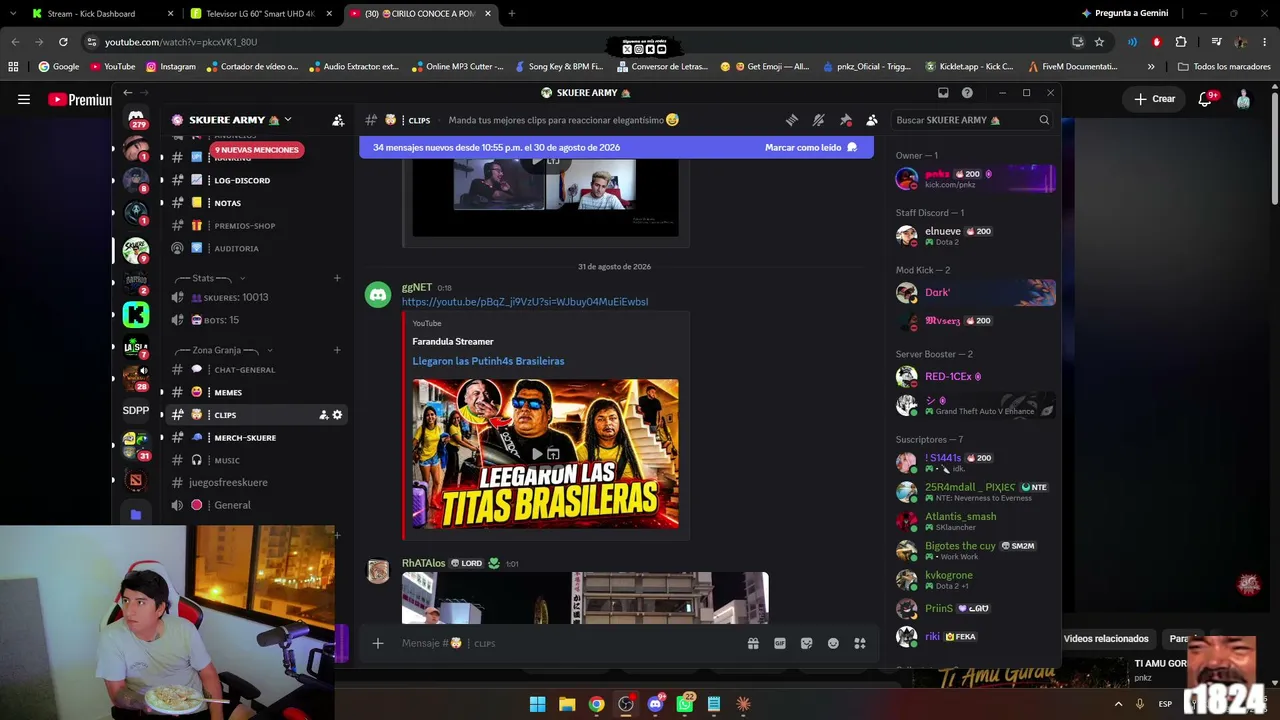Click the search magnifier in Discord
Screen dimensions: 1280x720
[x=1044, y=120]
